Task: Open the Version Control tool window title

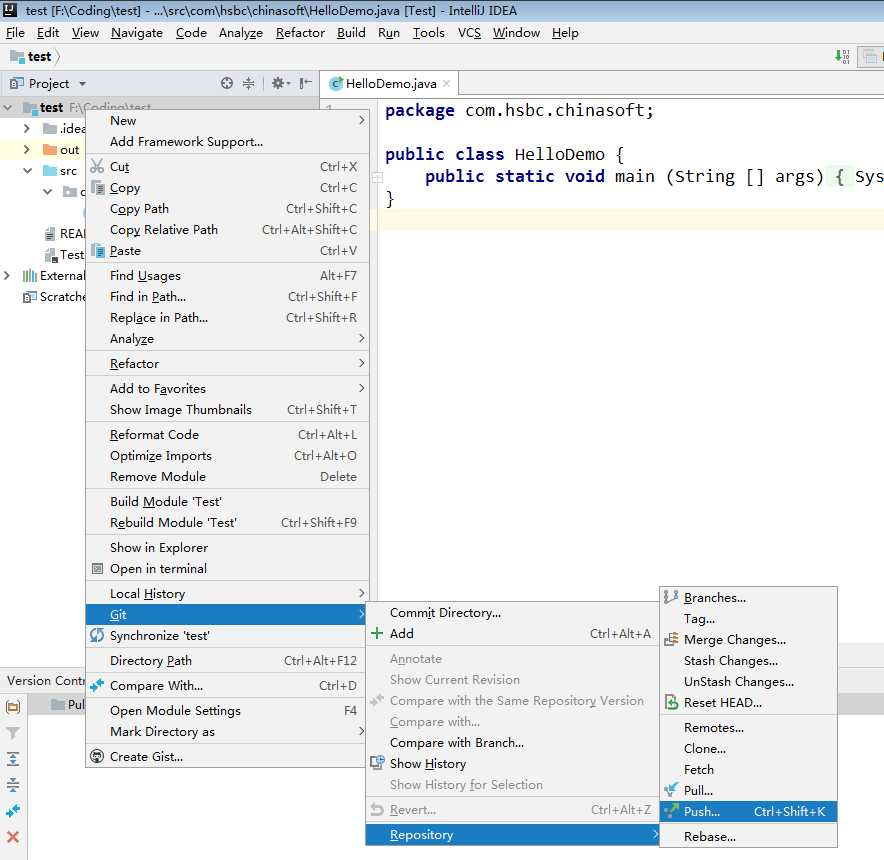Action: [x=45, y=680]
